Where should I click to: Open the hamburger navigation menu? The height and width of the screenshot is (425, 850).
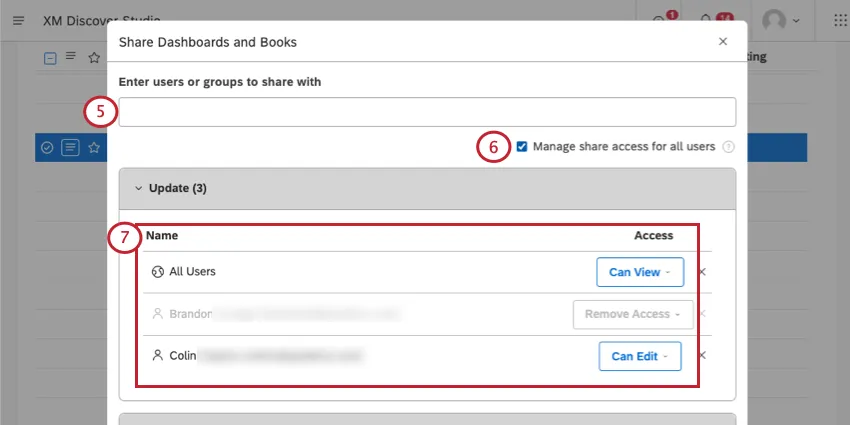click(x=18, y=20)
